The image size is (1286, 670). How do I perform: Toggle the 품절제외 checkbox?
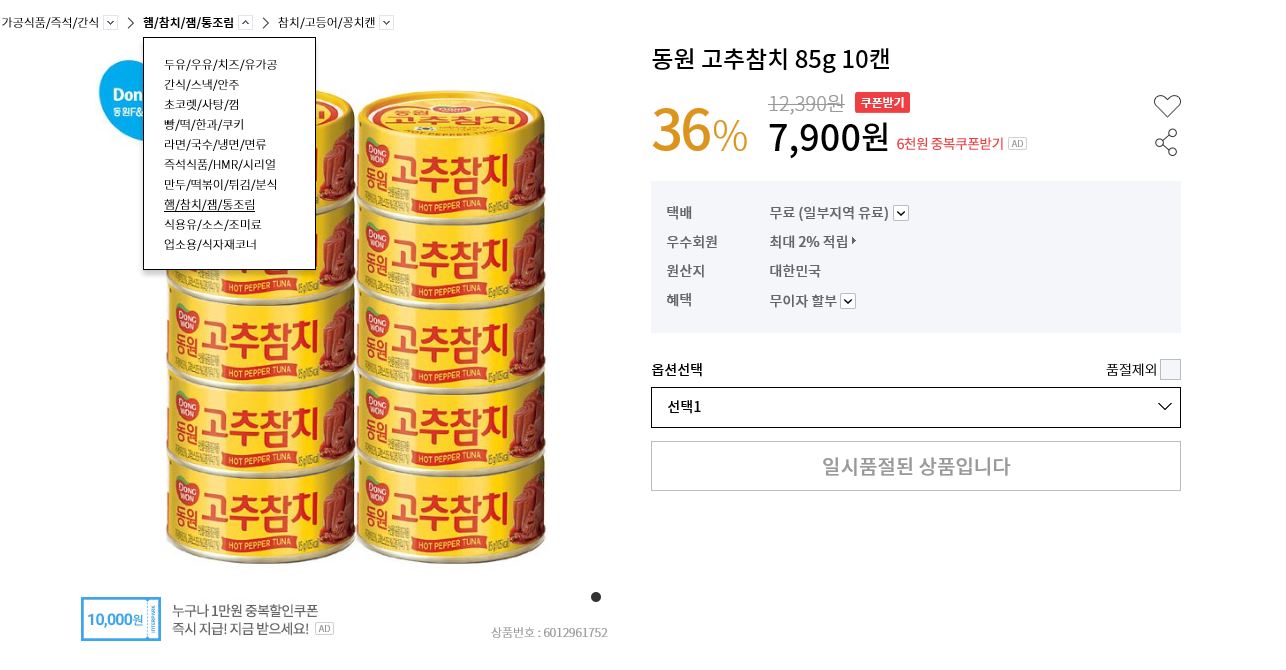[1170, 370]
